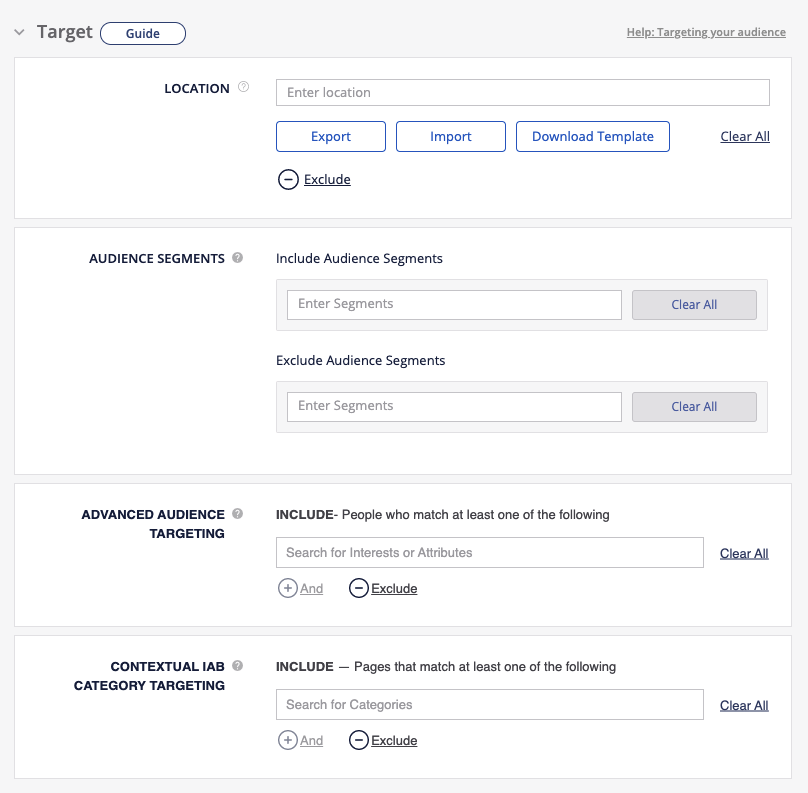This screenshot has width=808, height=793.
Task: Import locations from file
Action: [x=451, y=136]
